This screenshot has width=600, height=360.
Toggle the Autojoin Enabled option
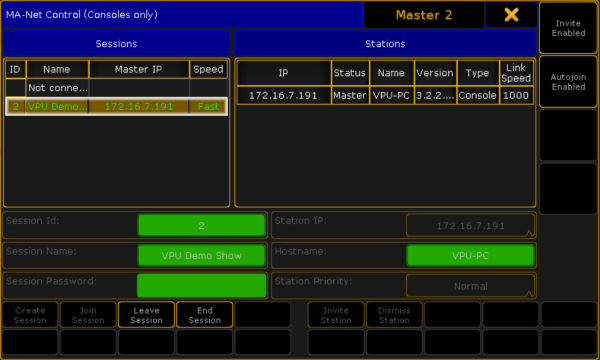pyautogui.click(x=568, y=81)
